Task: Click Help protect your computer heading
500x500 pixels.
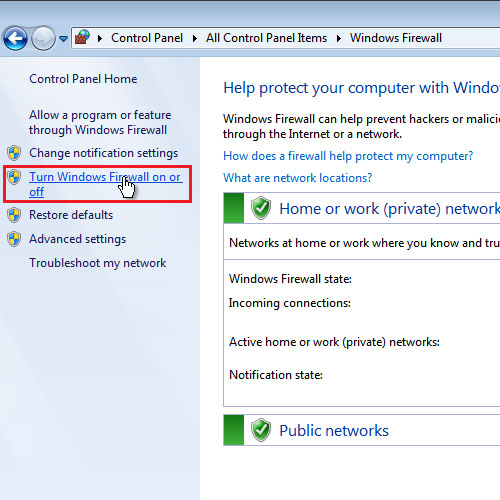Action: pos(362,88)
